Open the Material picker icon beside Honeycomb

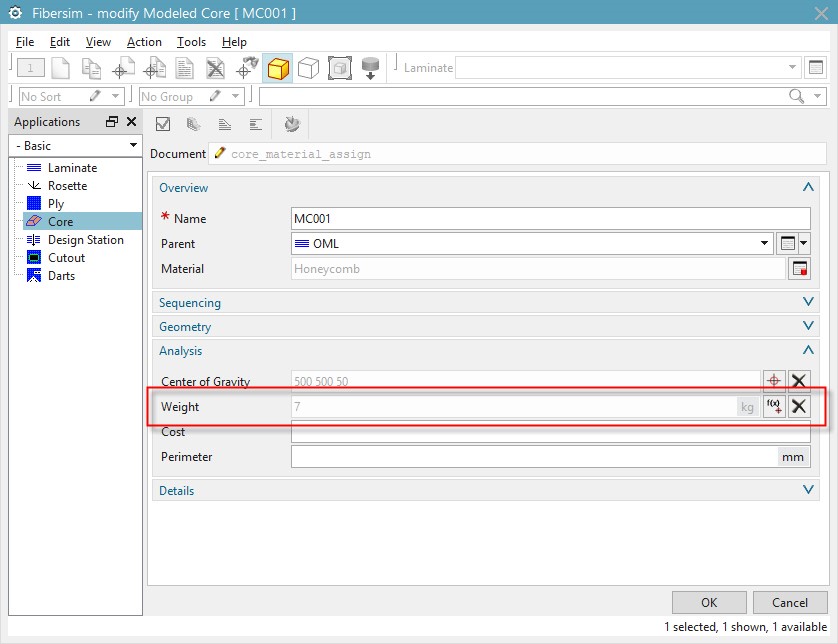799,269
